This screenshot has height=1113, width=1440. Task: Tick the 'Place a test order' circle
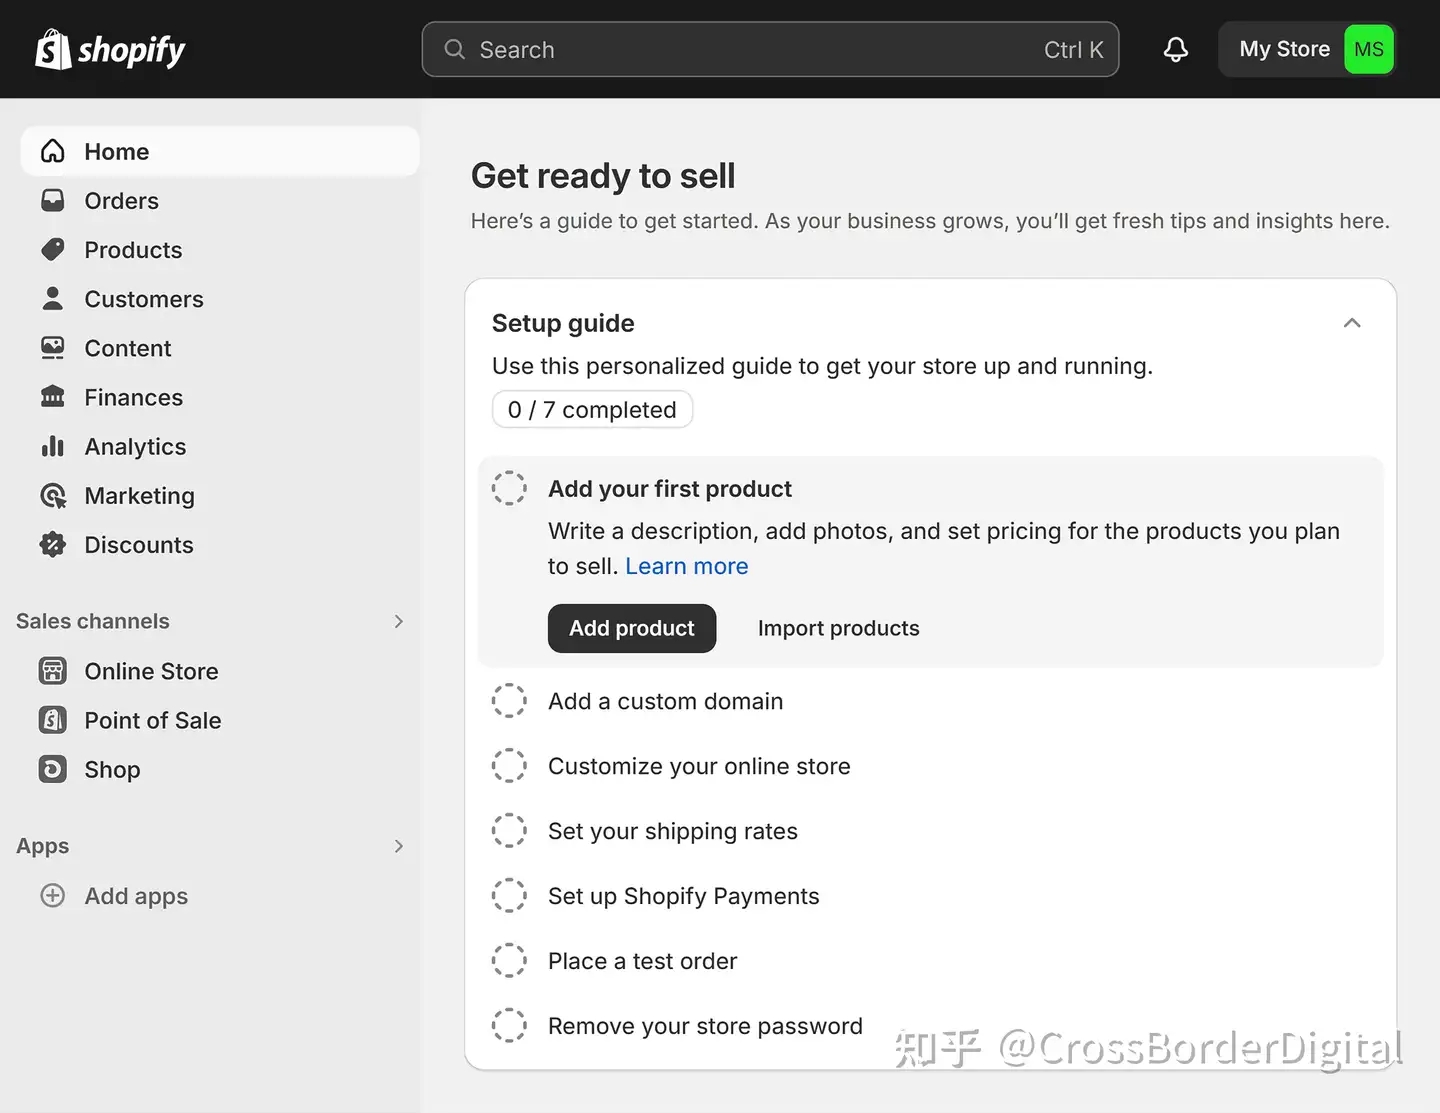point(509,961)
